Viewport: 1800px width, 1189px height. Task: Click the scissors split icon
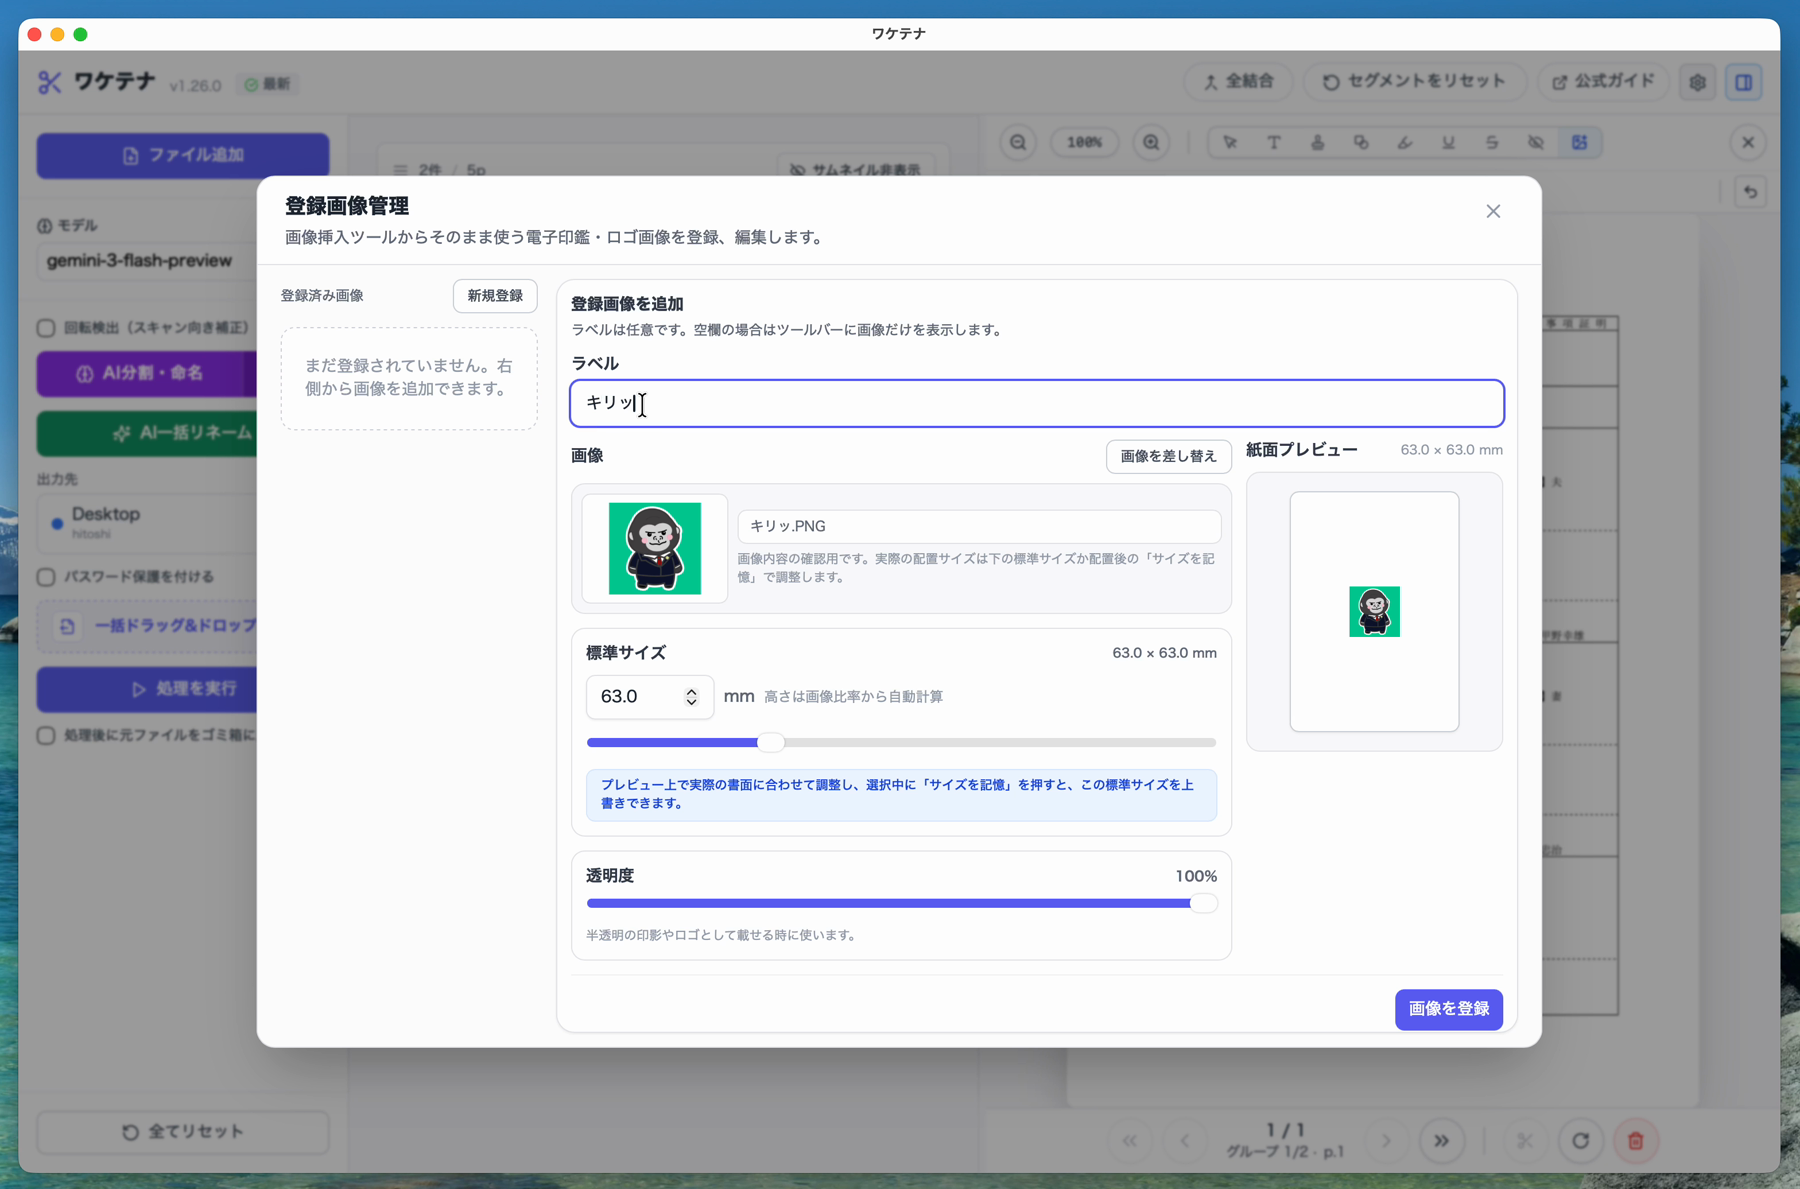click(1525, 1141)
